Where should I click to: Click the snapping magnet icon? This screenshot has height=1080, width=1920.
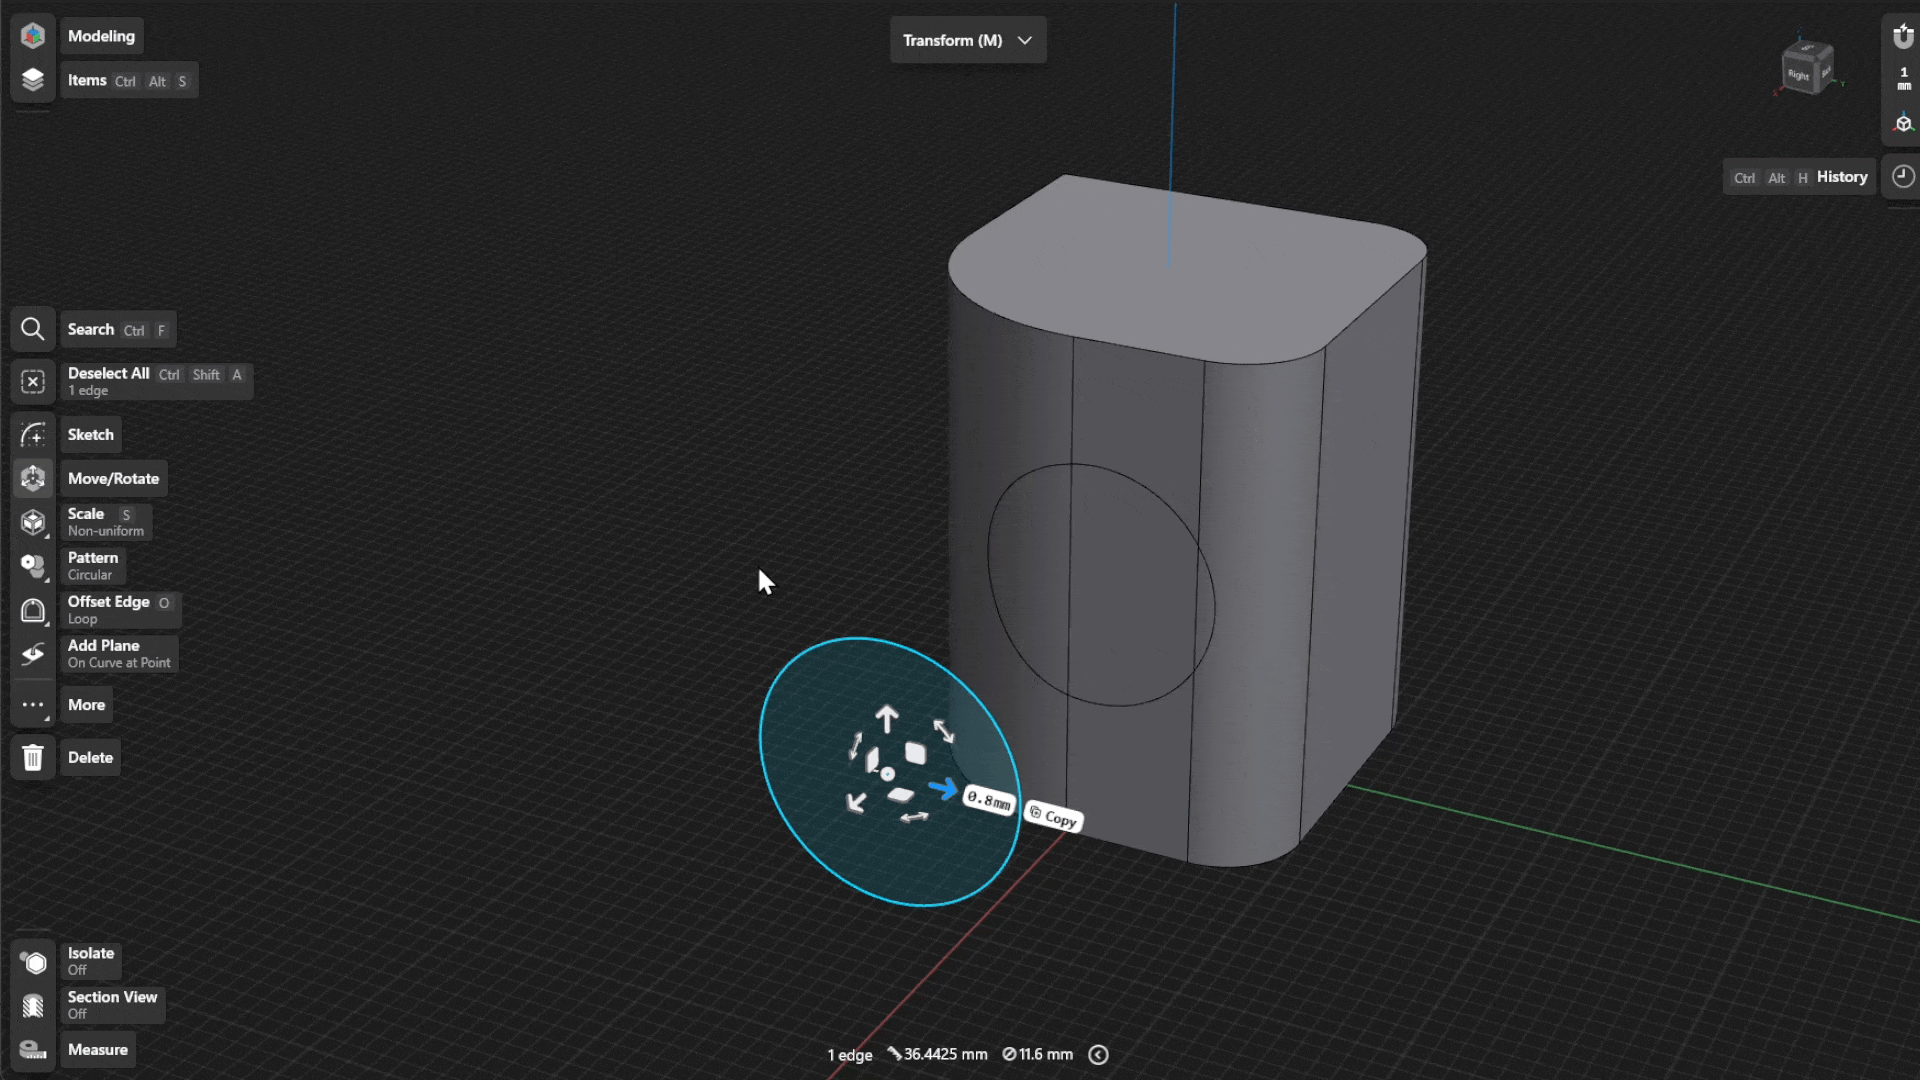point(1903,37)
